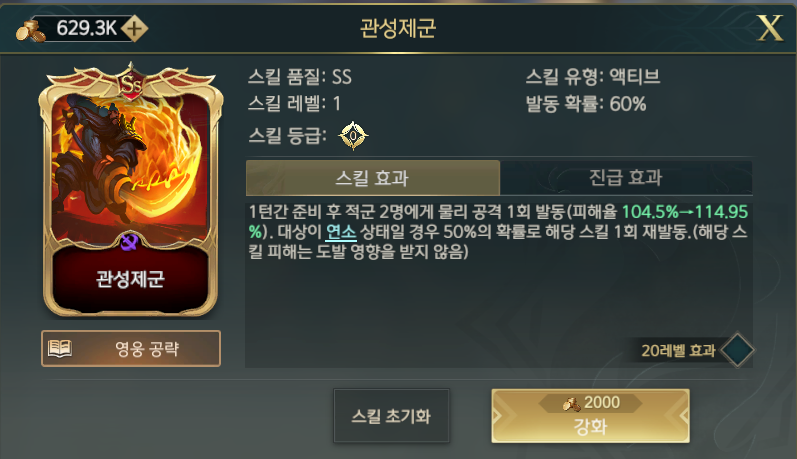
Task: Click the 스킬 초기화 reset button
Action: [391, 416]
